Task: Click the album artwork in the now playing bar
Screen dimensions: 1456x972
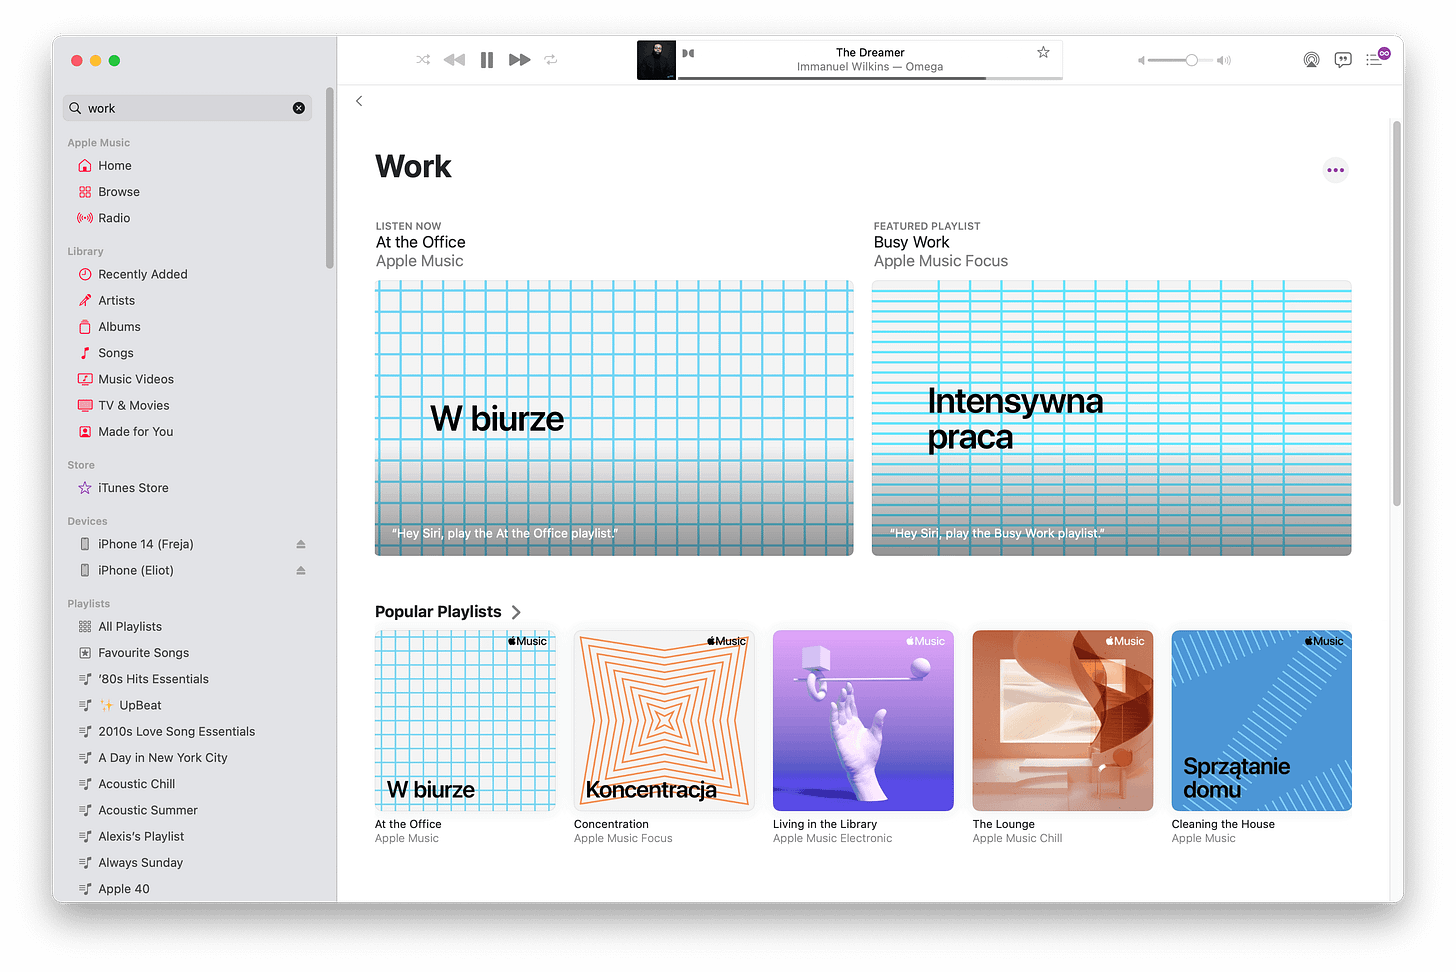Action: click(x=657, y=60)
